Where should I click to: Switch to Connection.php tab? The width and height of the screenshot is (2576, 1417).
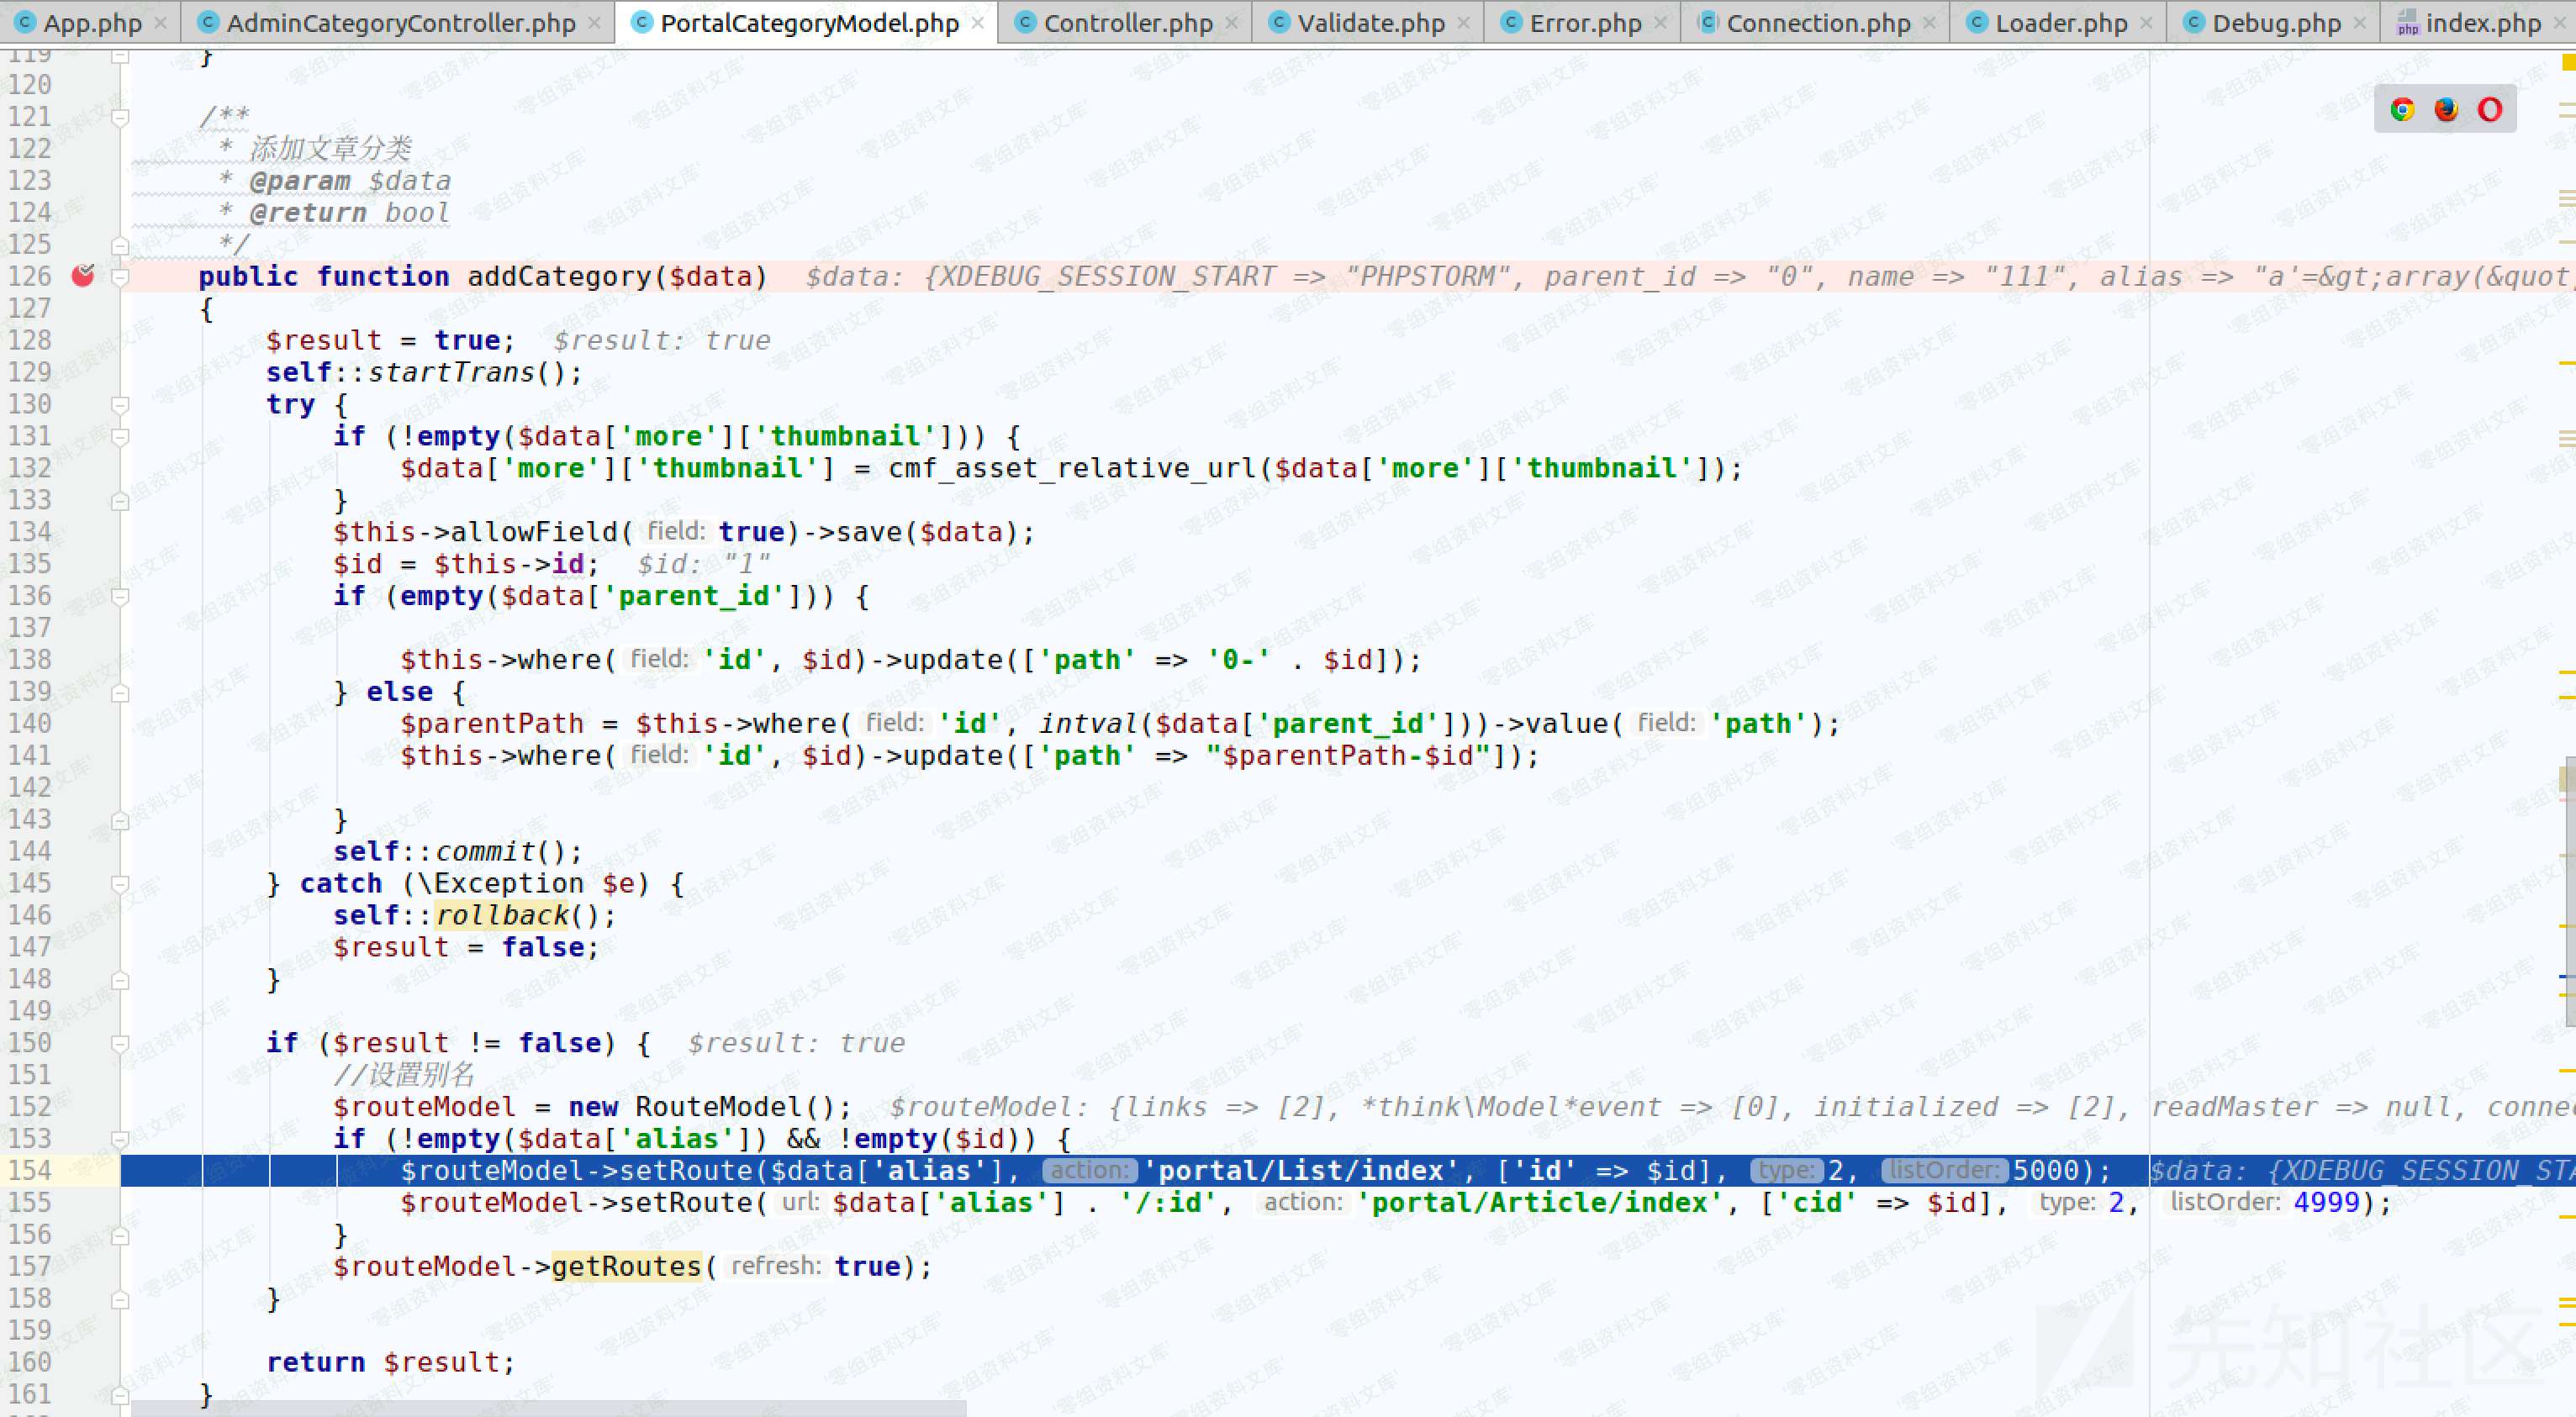point(1817,22)
